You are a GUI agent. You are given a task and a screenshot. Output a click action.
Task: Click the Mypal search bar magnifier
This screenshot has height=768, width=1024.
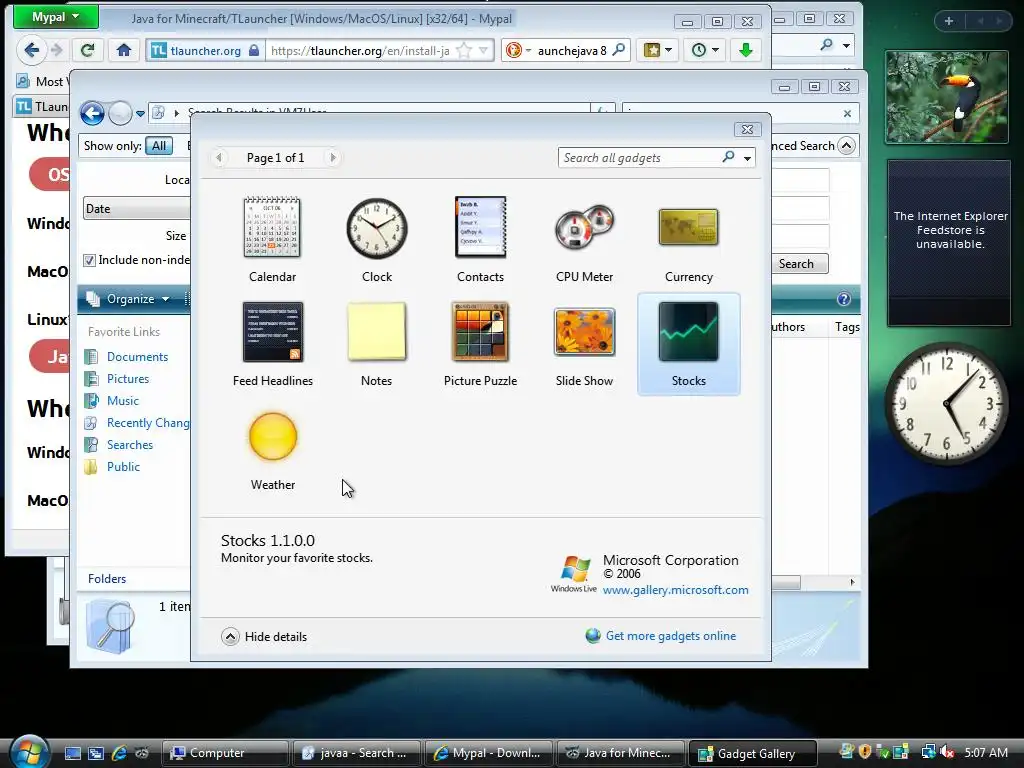tap(618, 50)
